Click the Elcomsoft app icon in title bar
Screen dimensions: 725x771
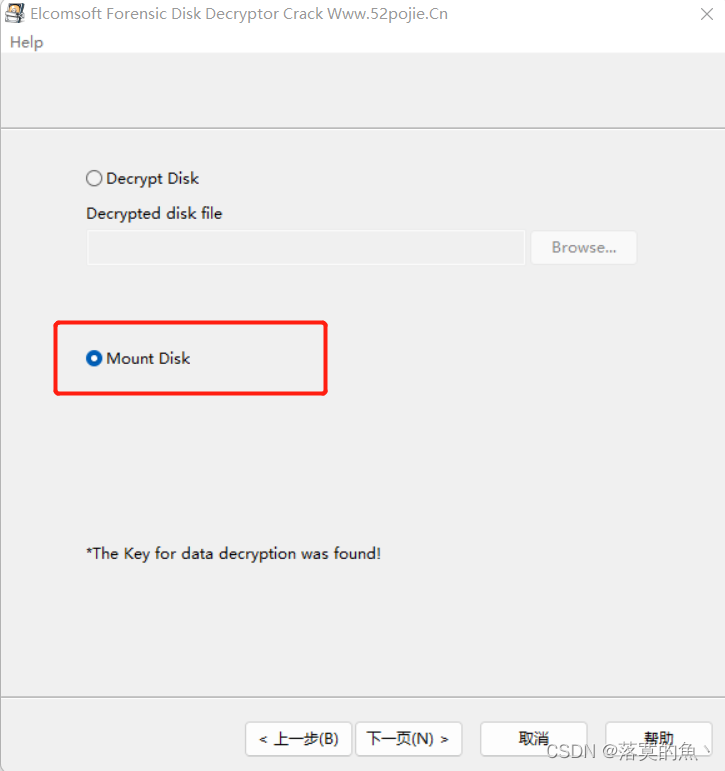coord(14,13)
